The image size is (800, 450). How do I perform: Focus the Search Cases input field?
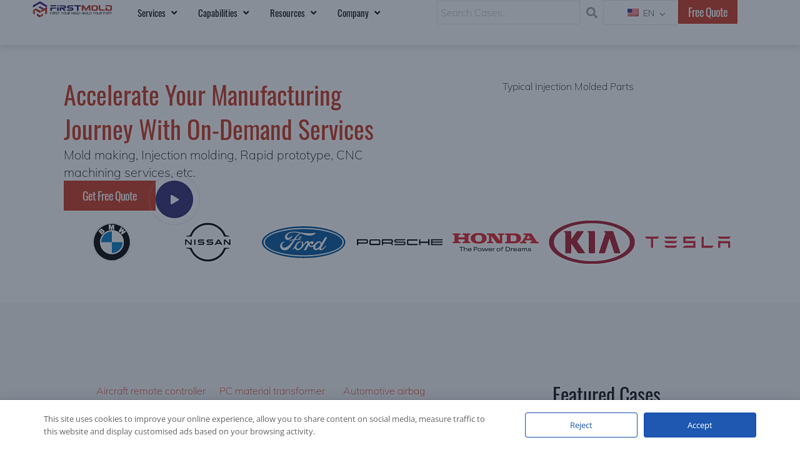(x=508, y=12)
